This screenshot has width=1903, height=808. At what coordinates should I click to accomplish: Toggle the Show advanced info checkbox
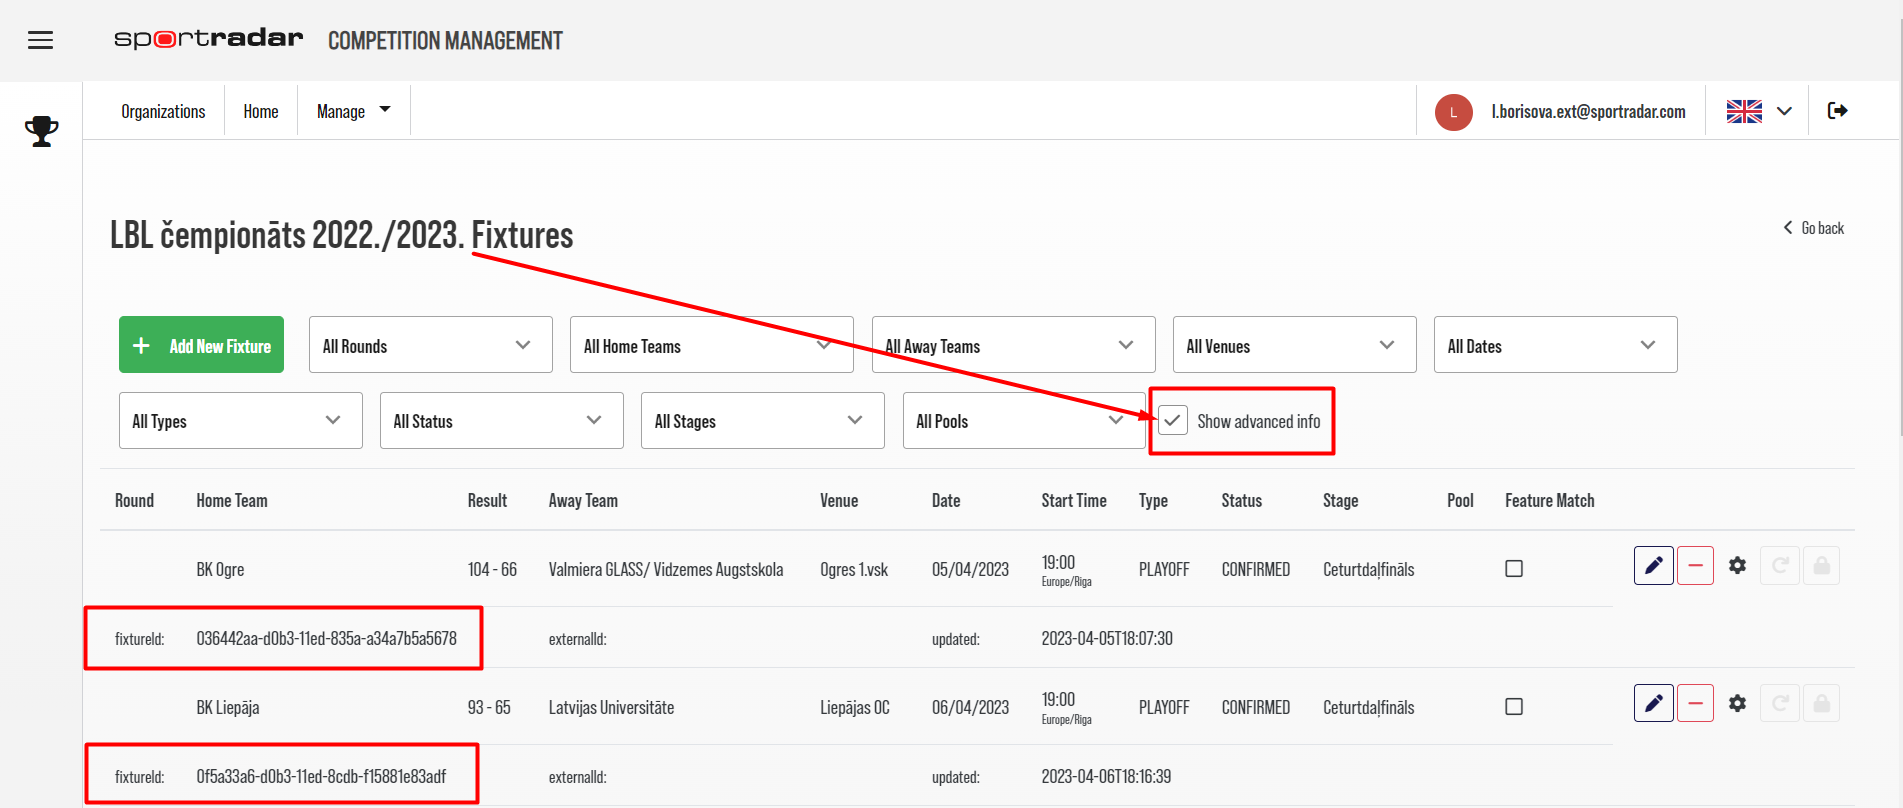click(x=1173, y=421)
